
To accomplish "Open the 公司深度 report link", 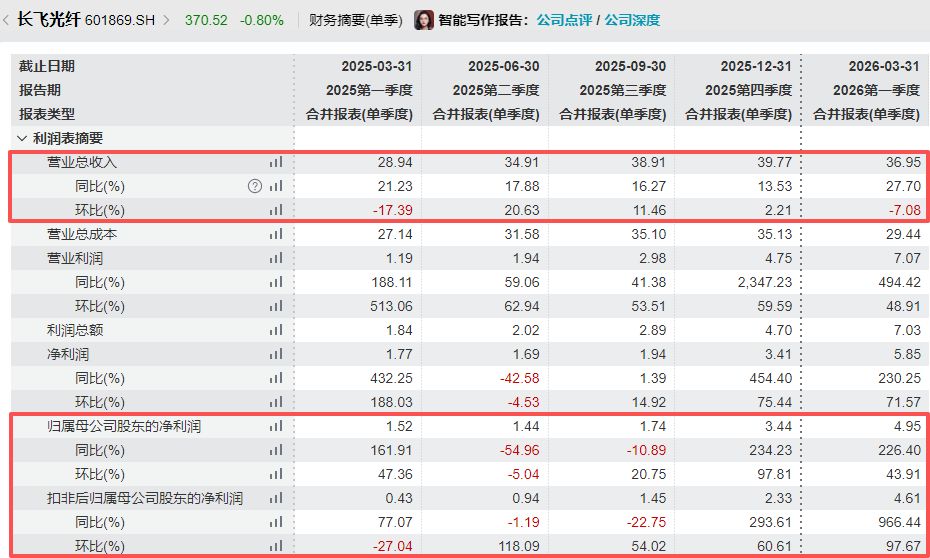I will coord(632,20).
